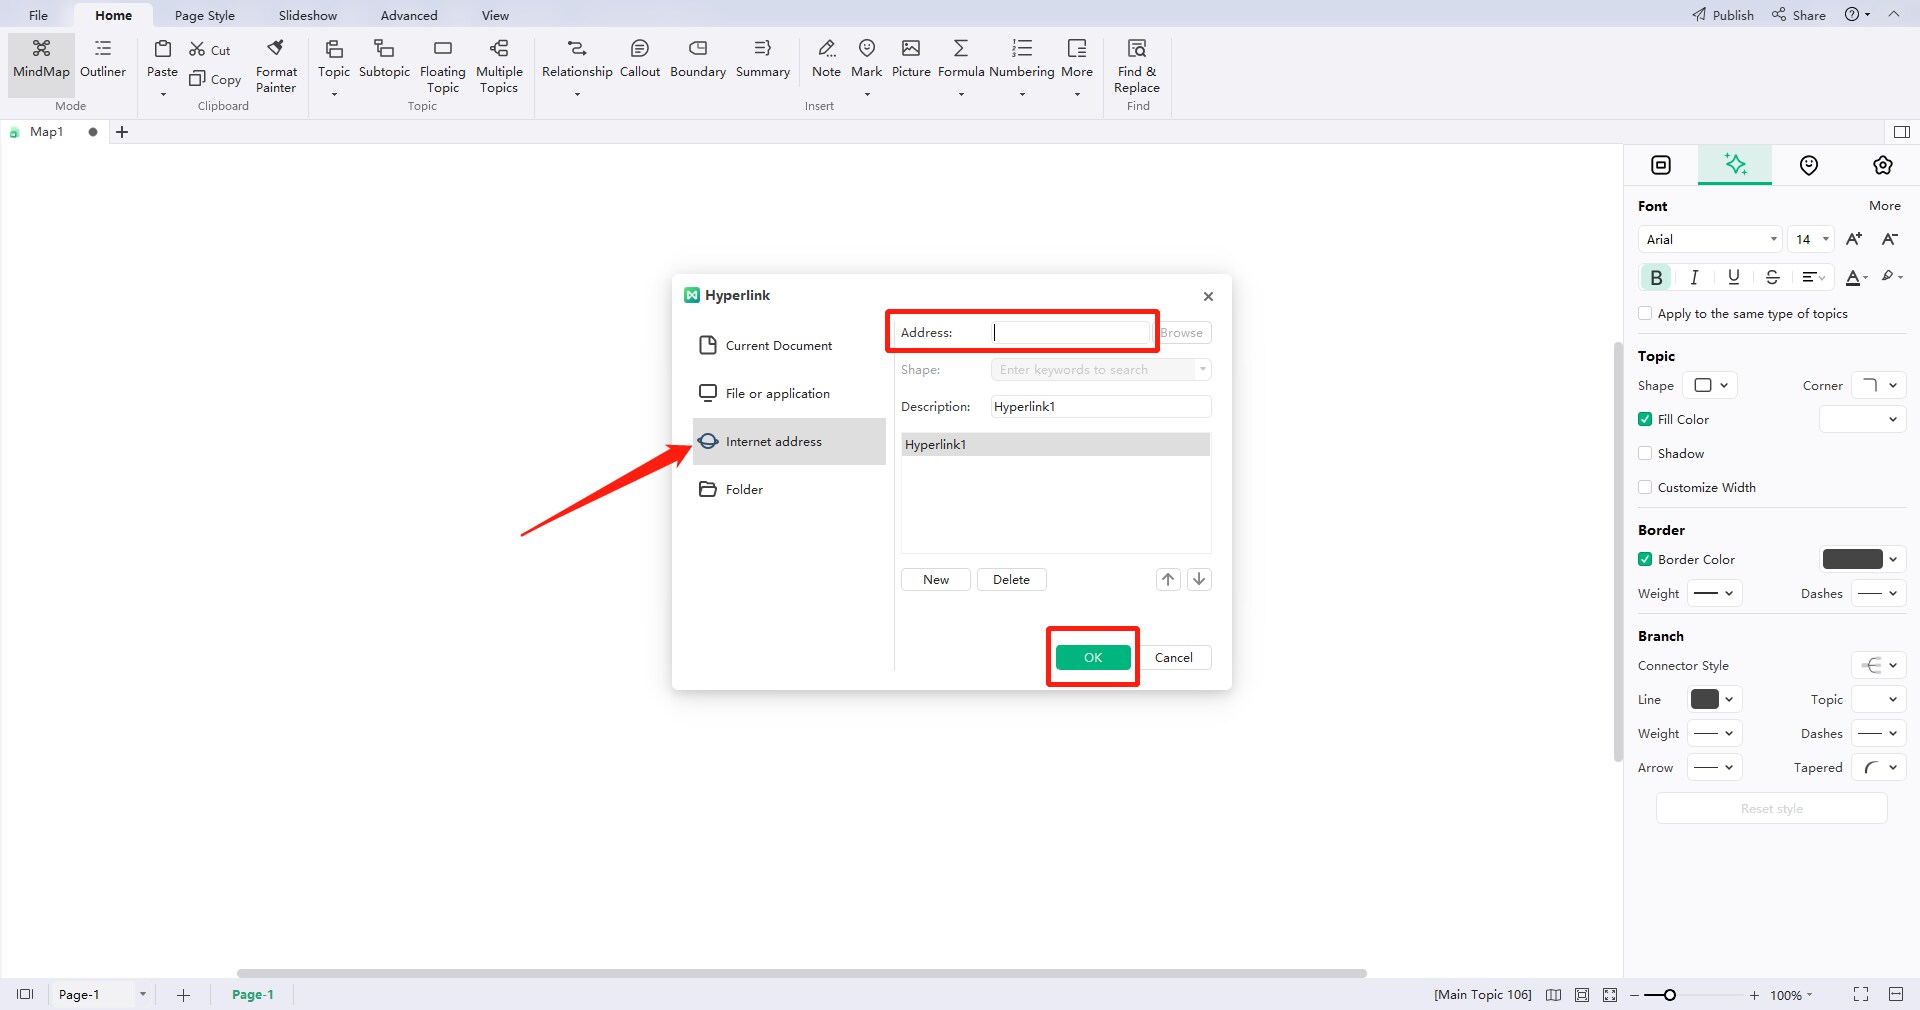Toggle underline formatting
The width and height of the screenshot is (1920, 1010).
(x=1733, y=277)
